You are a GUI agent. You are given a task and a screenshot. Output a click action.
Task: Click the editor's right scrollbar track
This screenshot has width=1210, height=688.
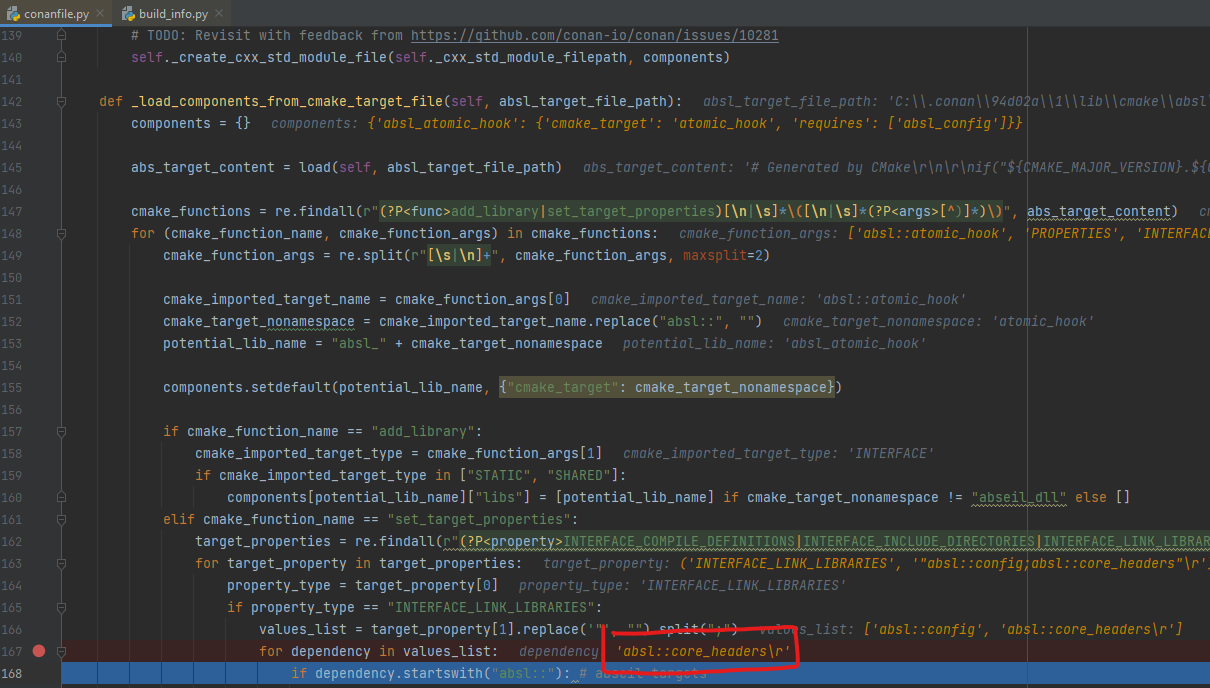1204,350
